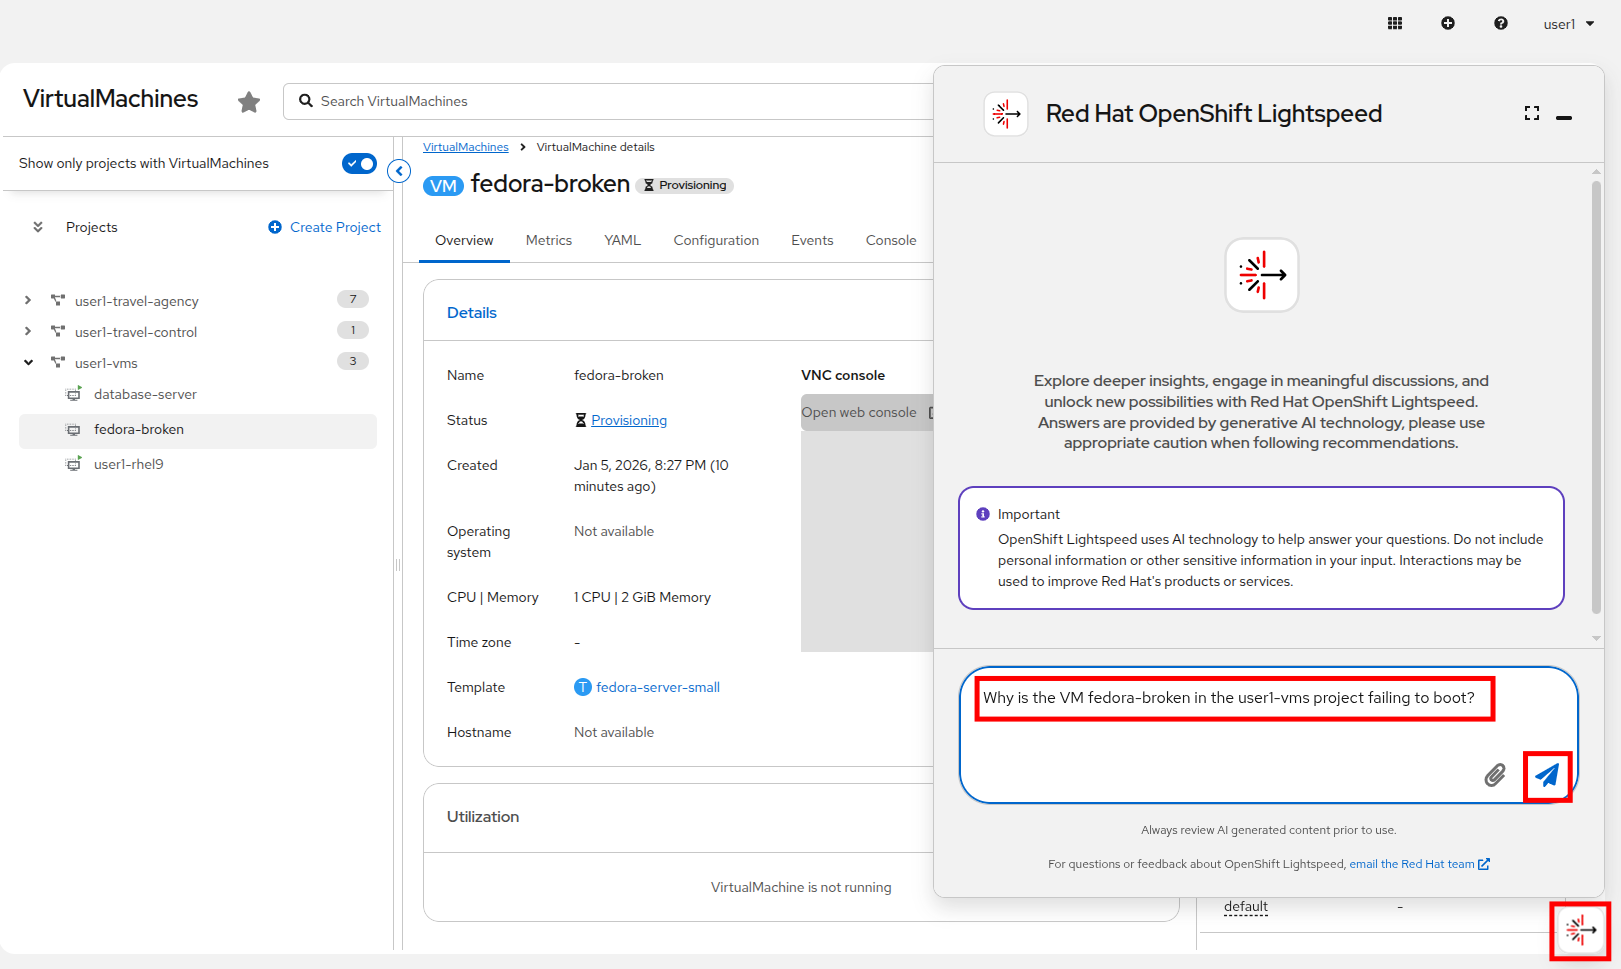Expand the user1-travel-agency project

[x=28, y=300]
